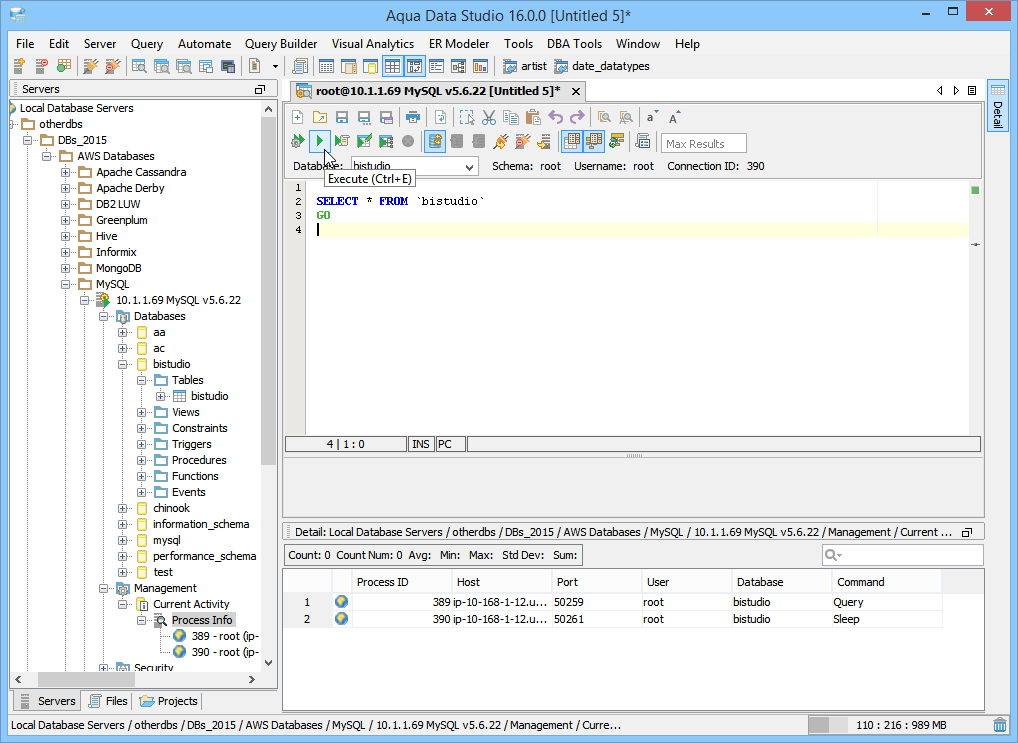Screen dimensions: 1018x743
Task: Click the Host column header
Action: coord(501,582)
